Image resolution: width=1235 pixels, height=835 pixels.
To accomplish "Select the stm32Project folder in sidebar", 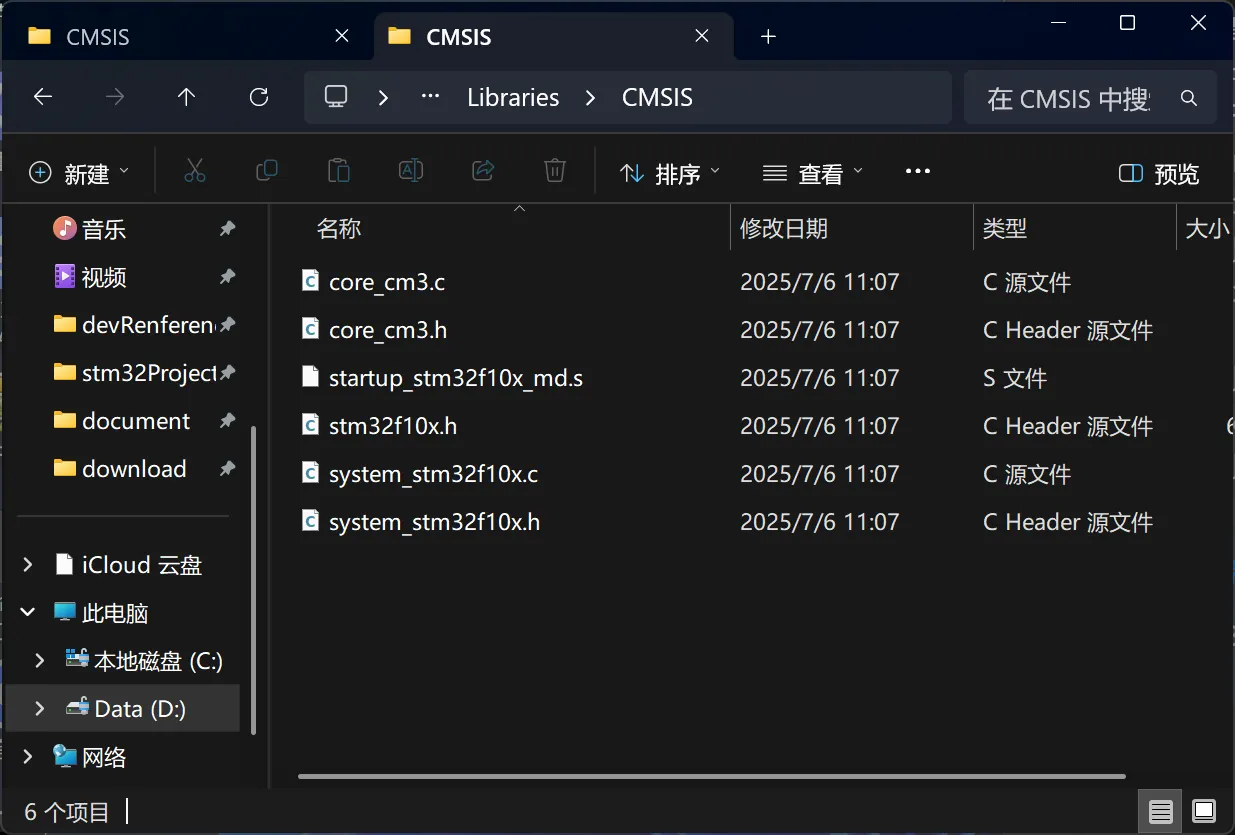I will [135, 373].
